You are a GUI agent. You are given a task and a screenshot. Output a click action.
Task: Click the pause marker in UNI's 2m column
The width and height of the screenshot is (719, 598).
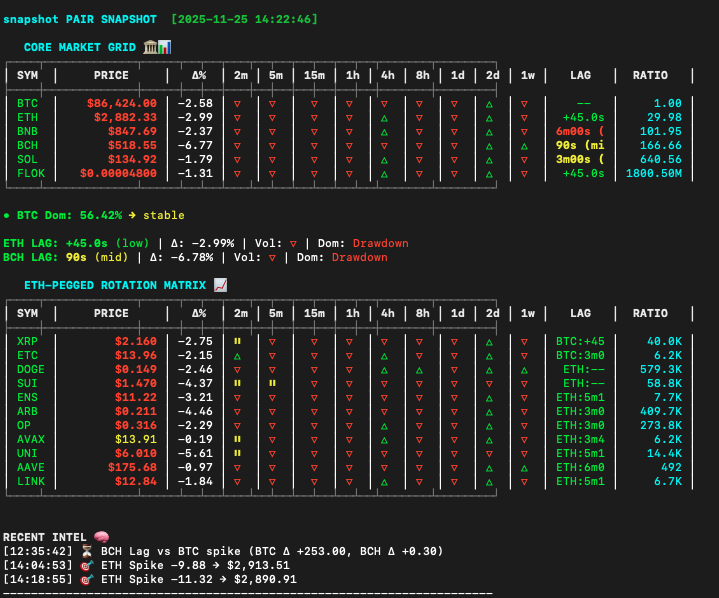tap(238, 453)
